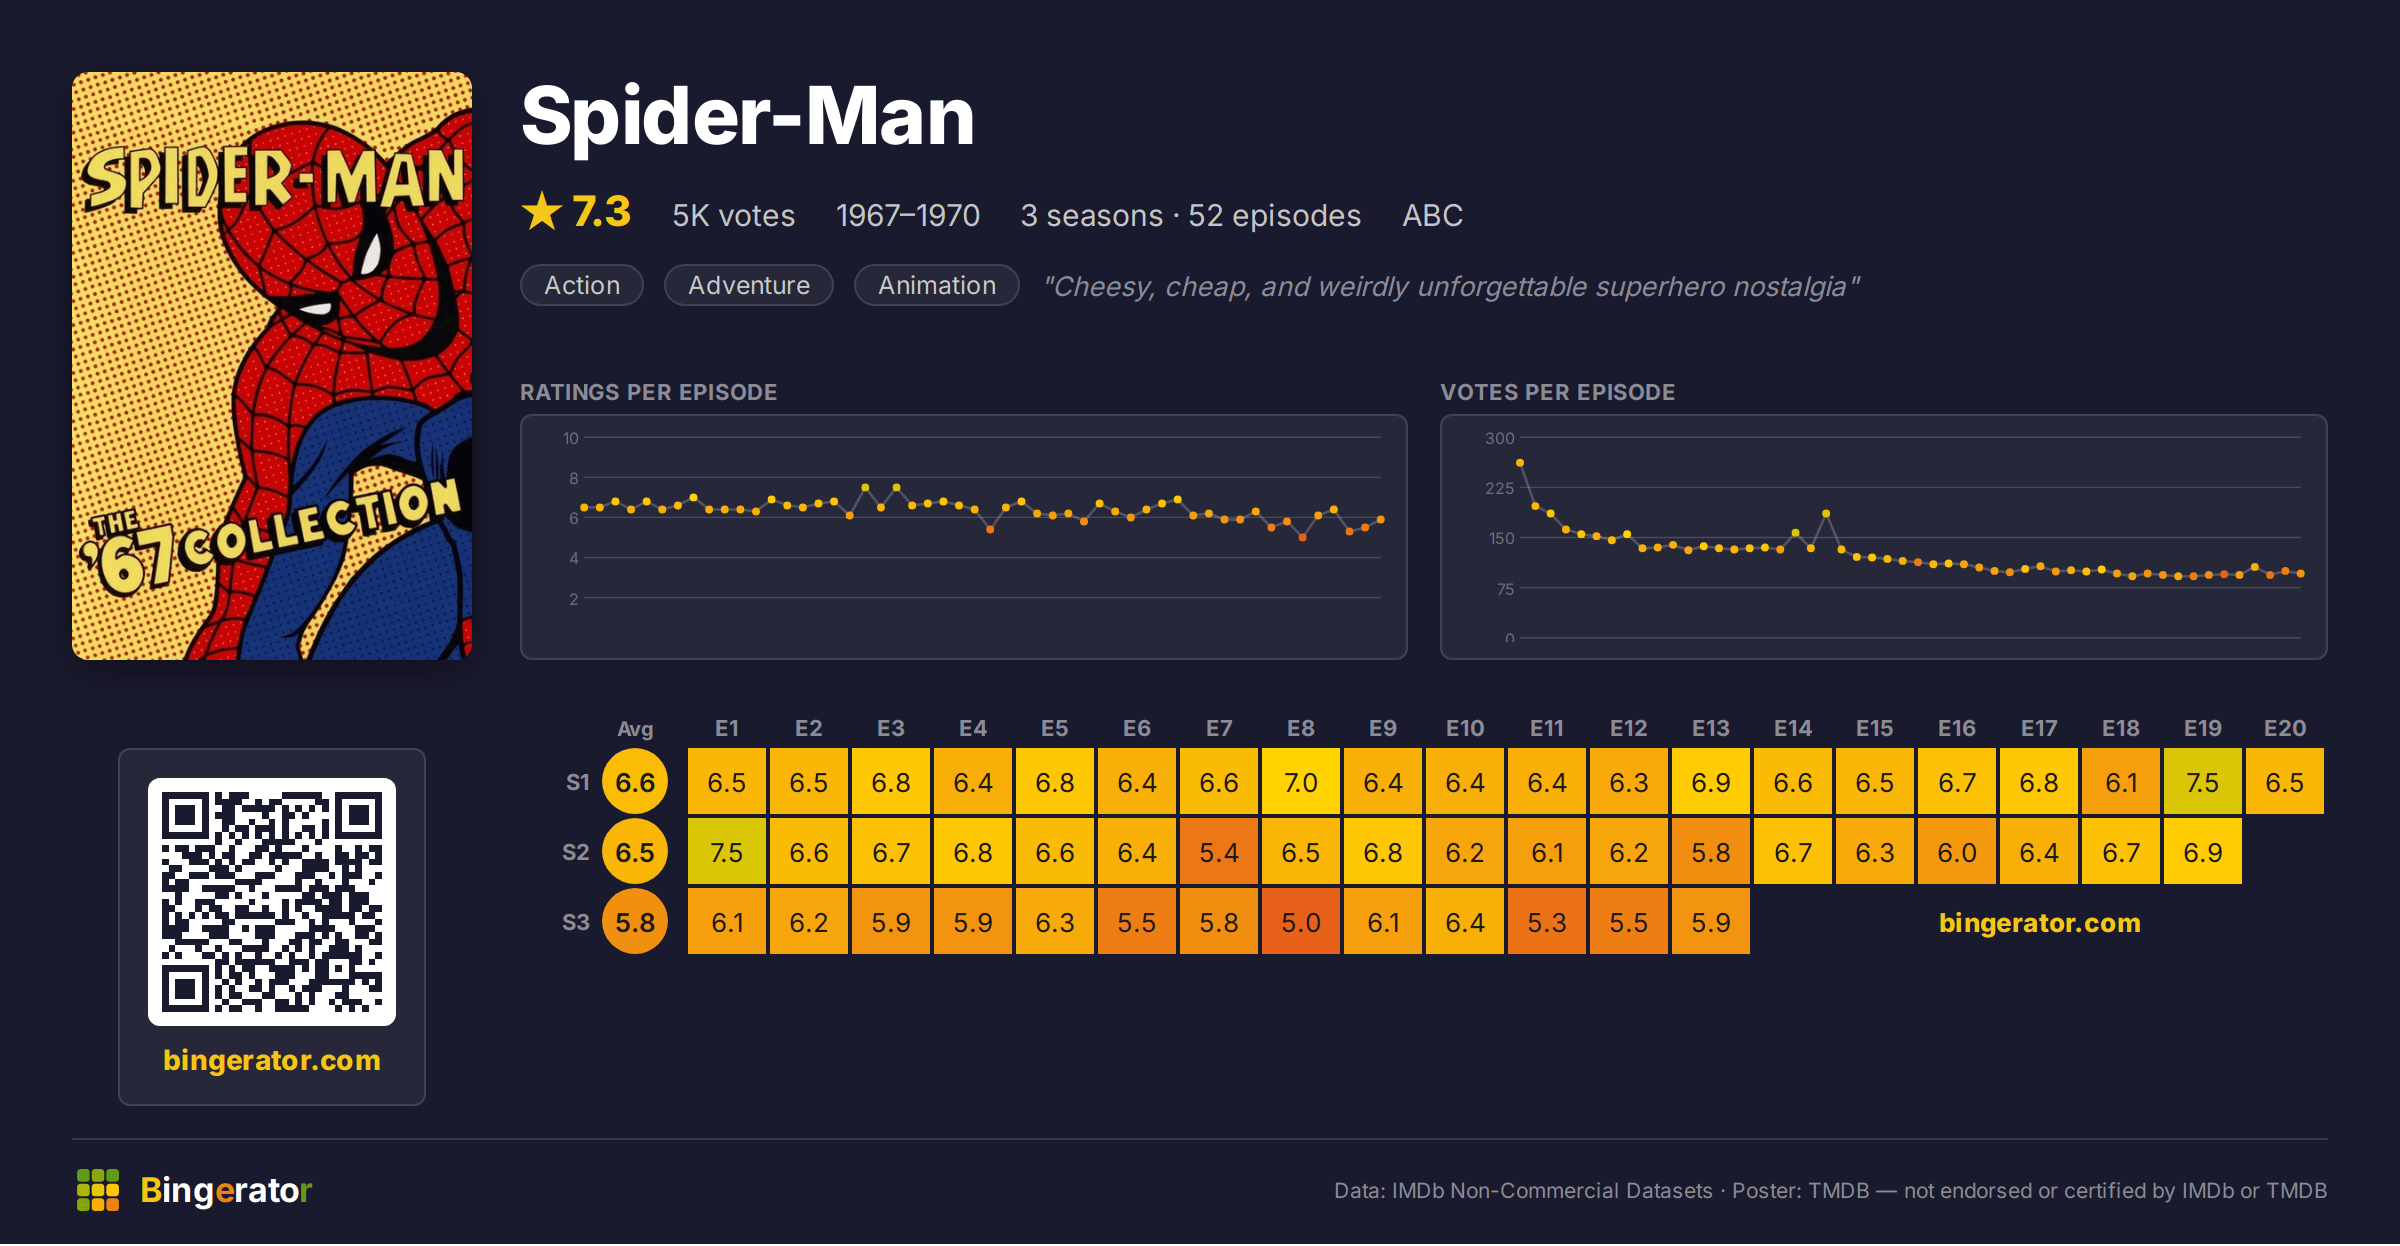This screenshot has width=2400, height=1246.
Task: Select the Action genre tag
Action: [582, 285]
